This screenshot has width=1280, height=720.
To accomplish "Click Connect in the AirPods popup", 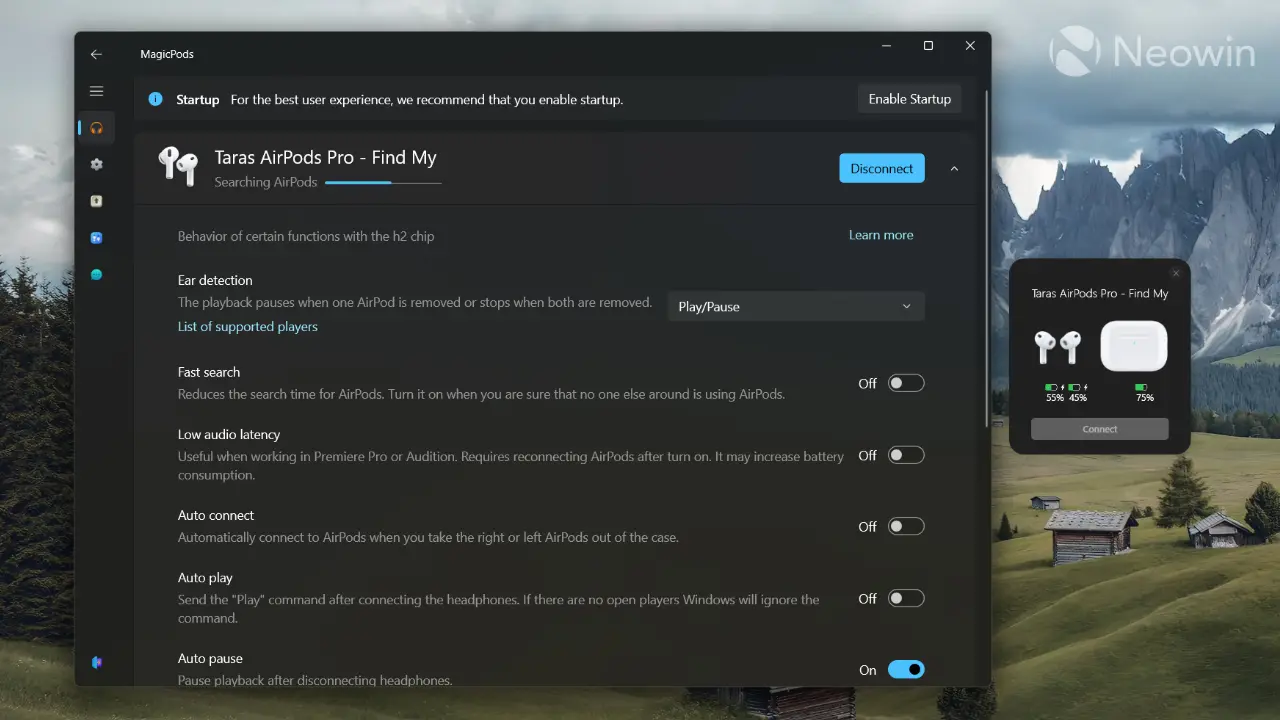I will click(1099, 428).
